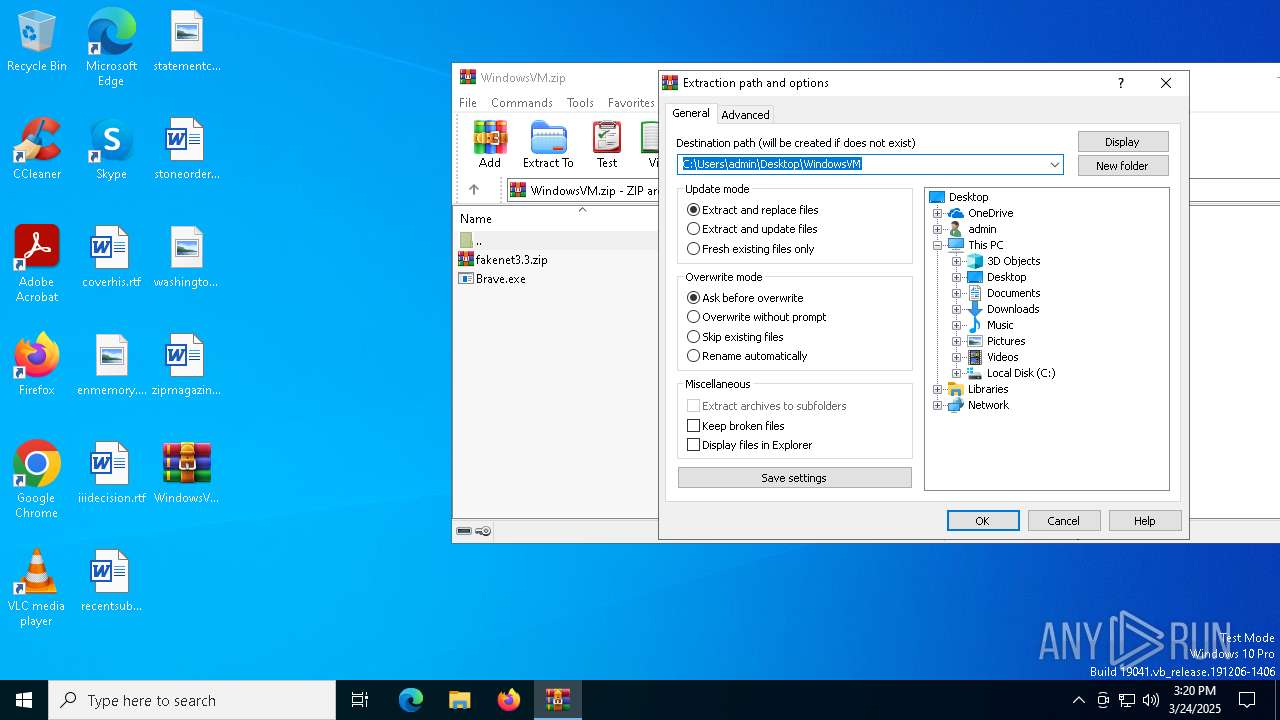Select the coverhis.rtf desktop file
Viewport: 1280px width, 720px height.
point(111,257)
